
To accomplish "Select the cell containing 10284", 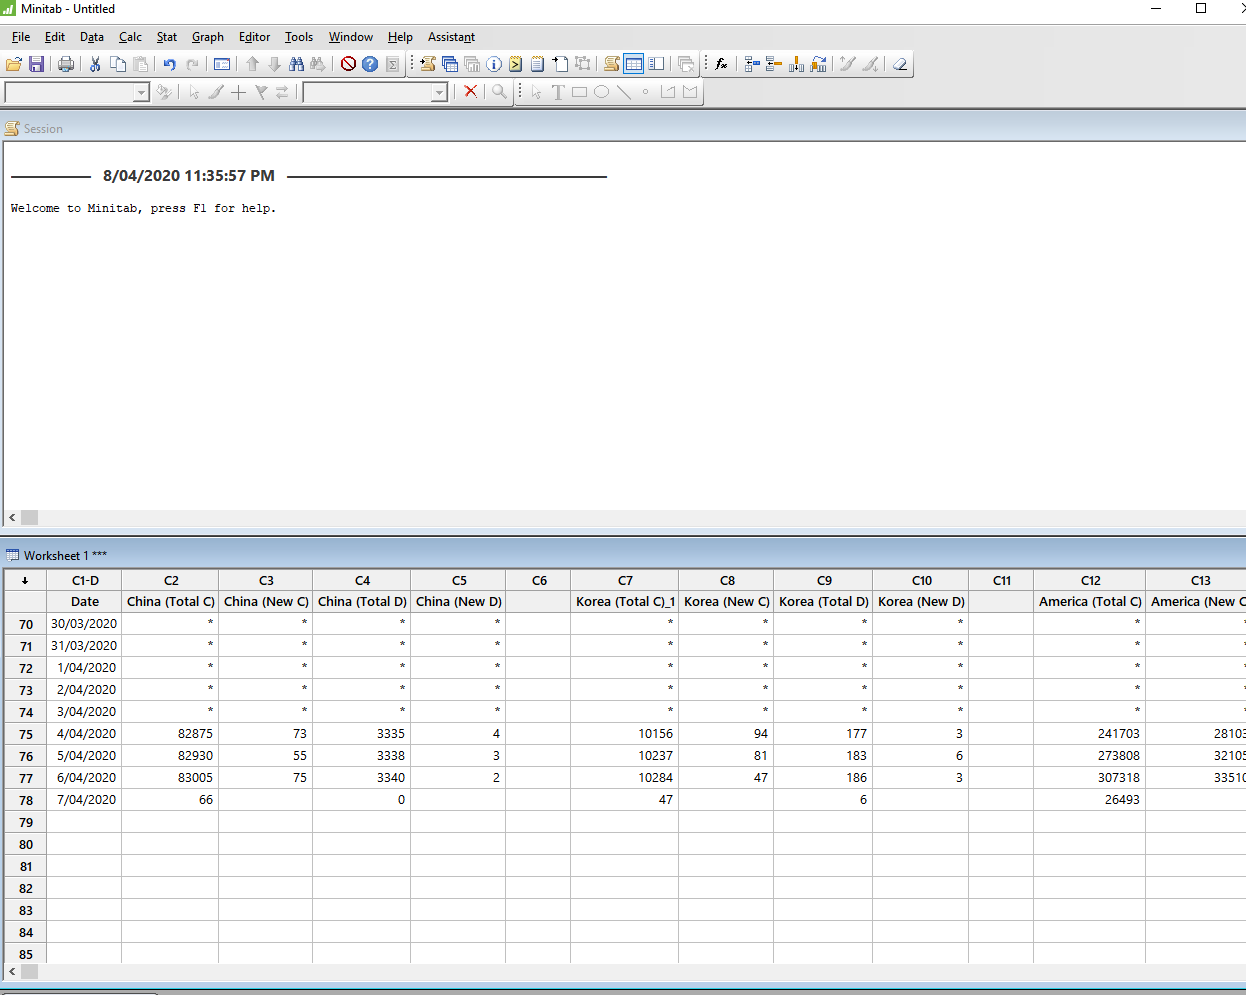I will pyautogui.click(x=625, y=778).
